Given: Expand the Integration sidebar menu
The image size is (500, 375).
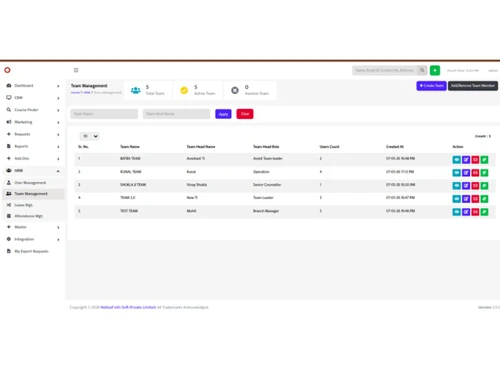Looking at the screenshot, I should click(x=33, y=239).
